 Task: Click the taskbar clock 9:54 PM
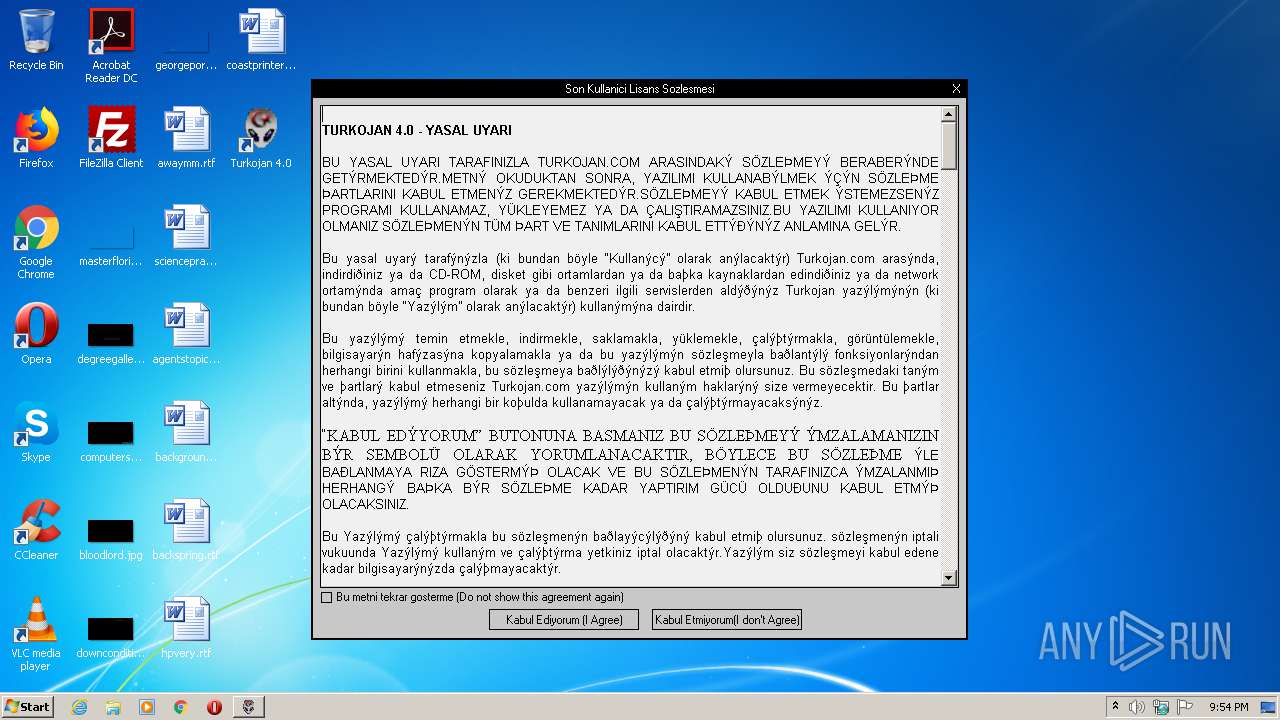(1228, 707)
